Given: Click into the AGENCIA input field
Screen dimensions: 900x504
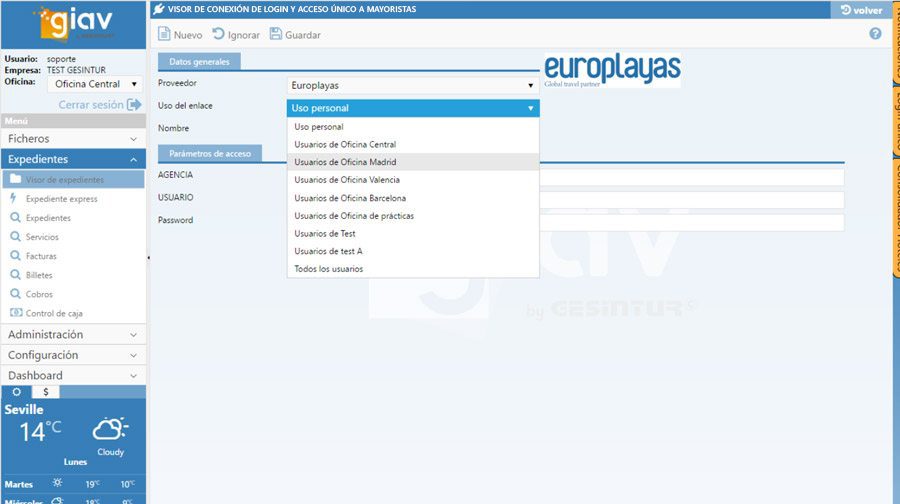Looking at the screenshot, I should [x=692, y=177].
